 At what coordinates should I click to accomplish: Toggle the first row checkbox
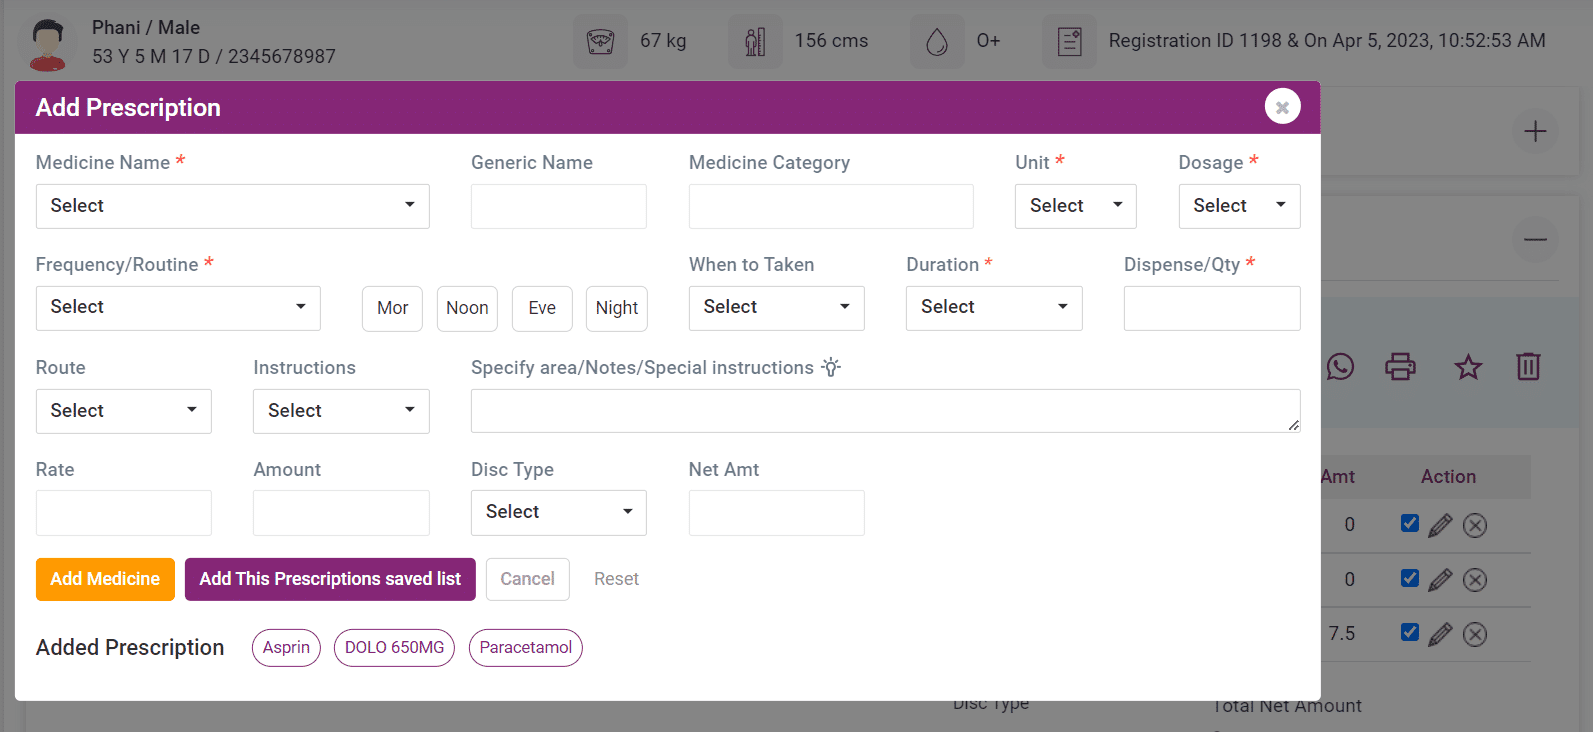click(x=1410, y=523)
